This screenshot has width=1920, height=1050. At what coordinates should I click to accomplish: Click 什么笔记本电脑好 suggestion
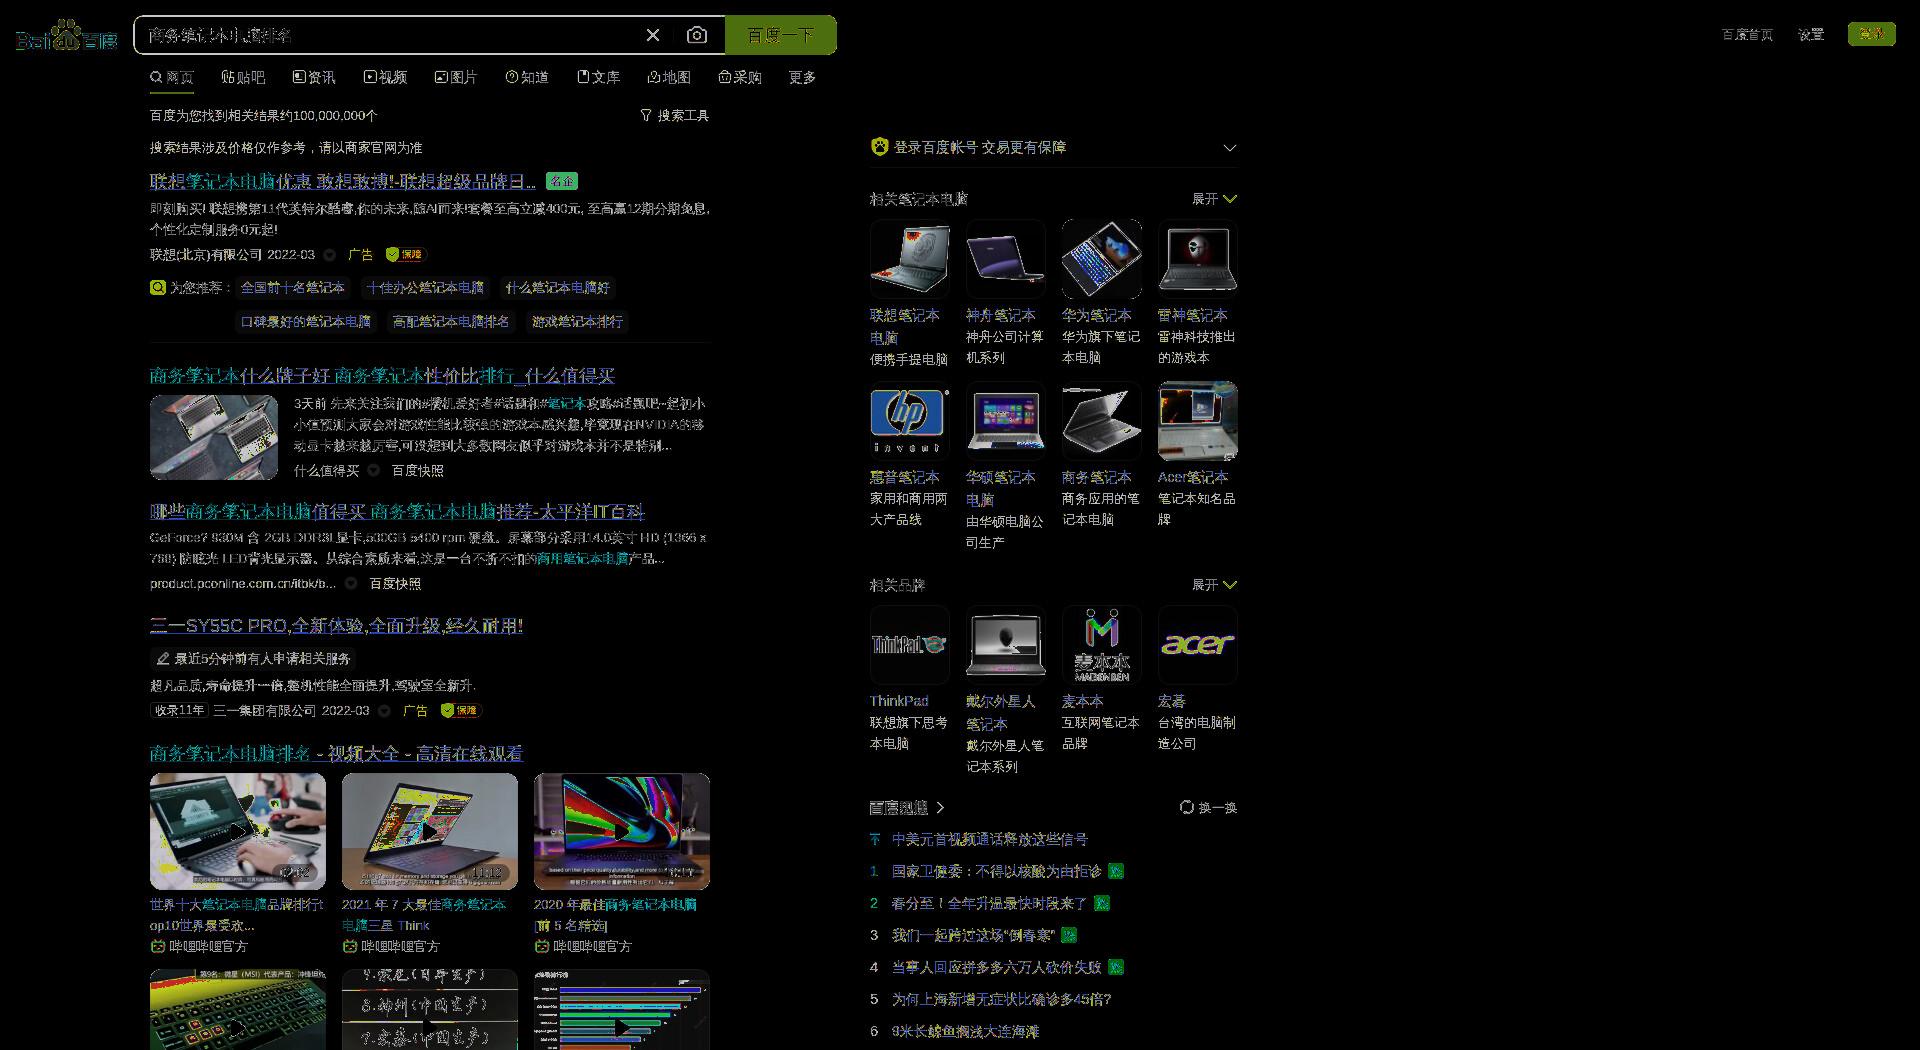coord(557,288)
